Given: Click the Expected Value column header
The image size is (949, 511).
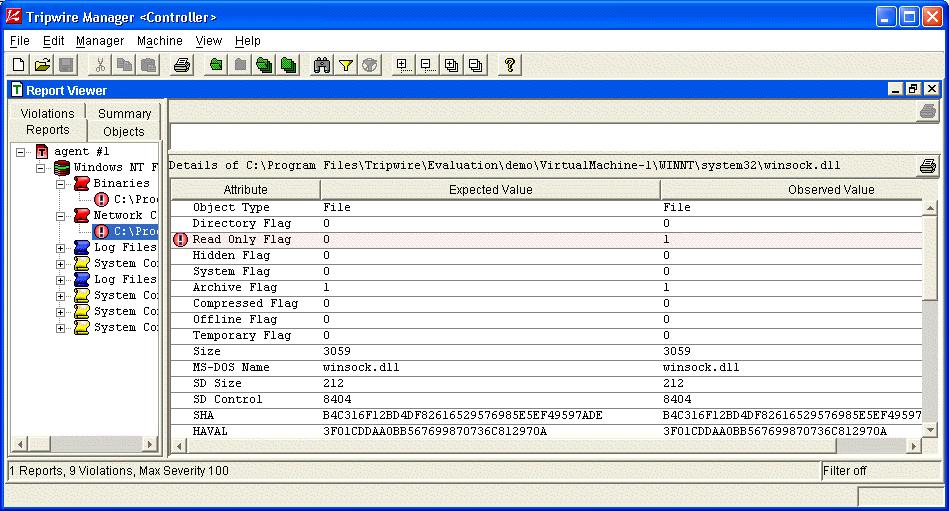Looking at the screenshot, I should click(x=490, y=190).
